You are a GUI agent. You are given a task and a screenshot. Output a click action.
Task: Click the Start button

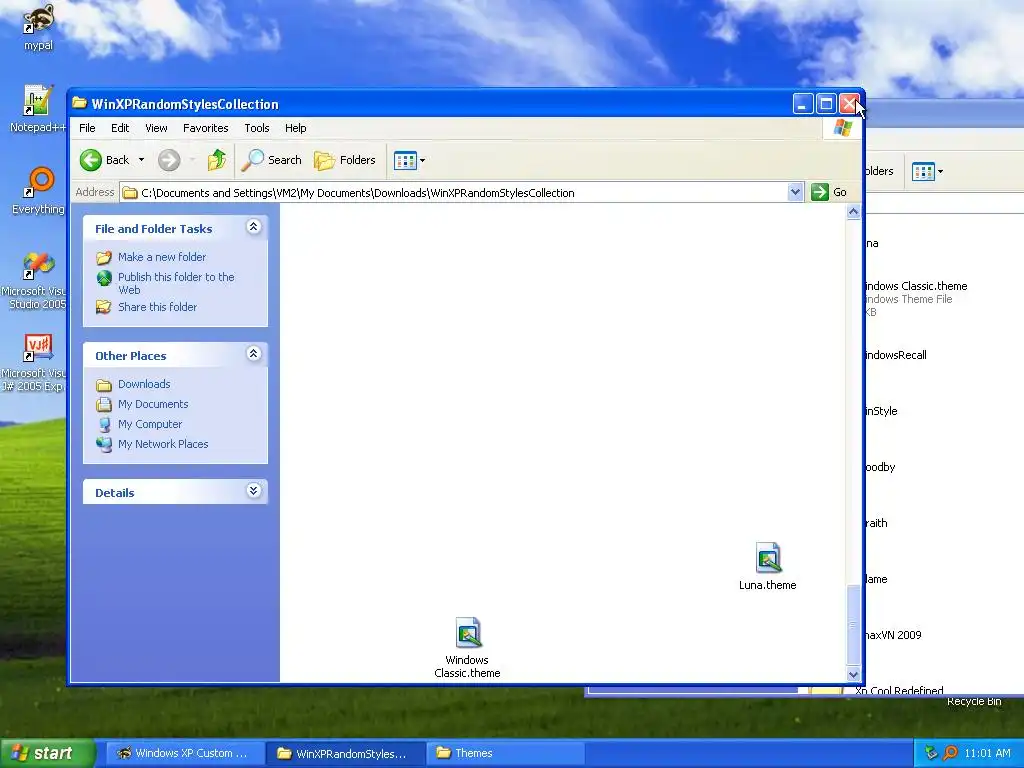[46, 753]
